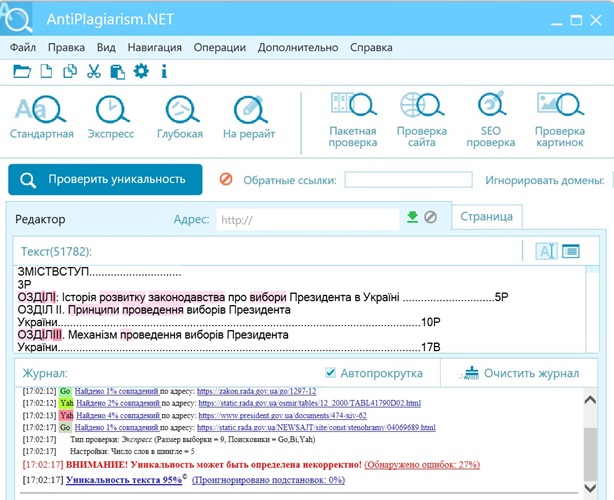Screen dimensions: 614x500
Task: Switch to the Страница tab
Action: [x=487, y=217]
